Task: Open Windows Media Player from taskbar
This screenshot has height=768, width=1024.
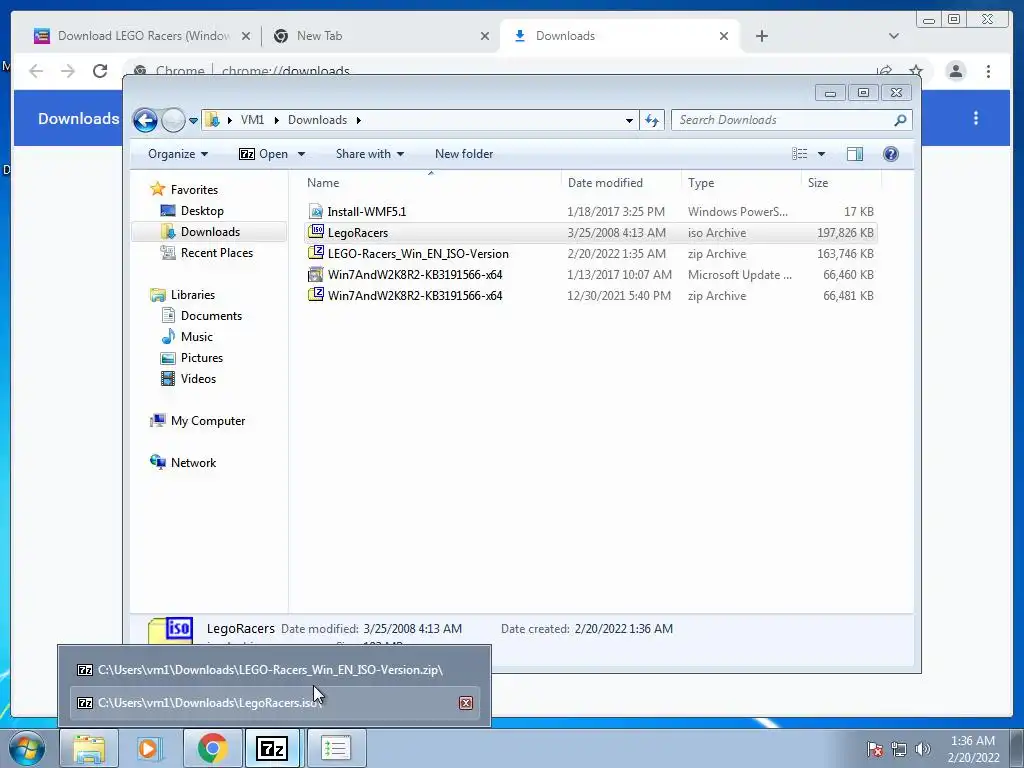Action: click(x=150, y=748)
